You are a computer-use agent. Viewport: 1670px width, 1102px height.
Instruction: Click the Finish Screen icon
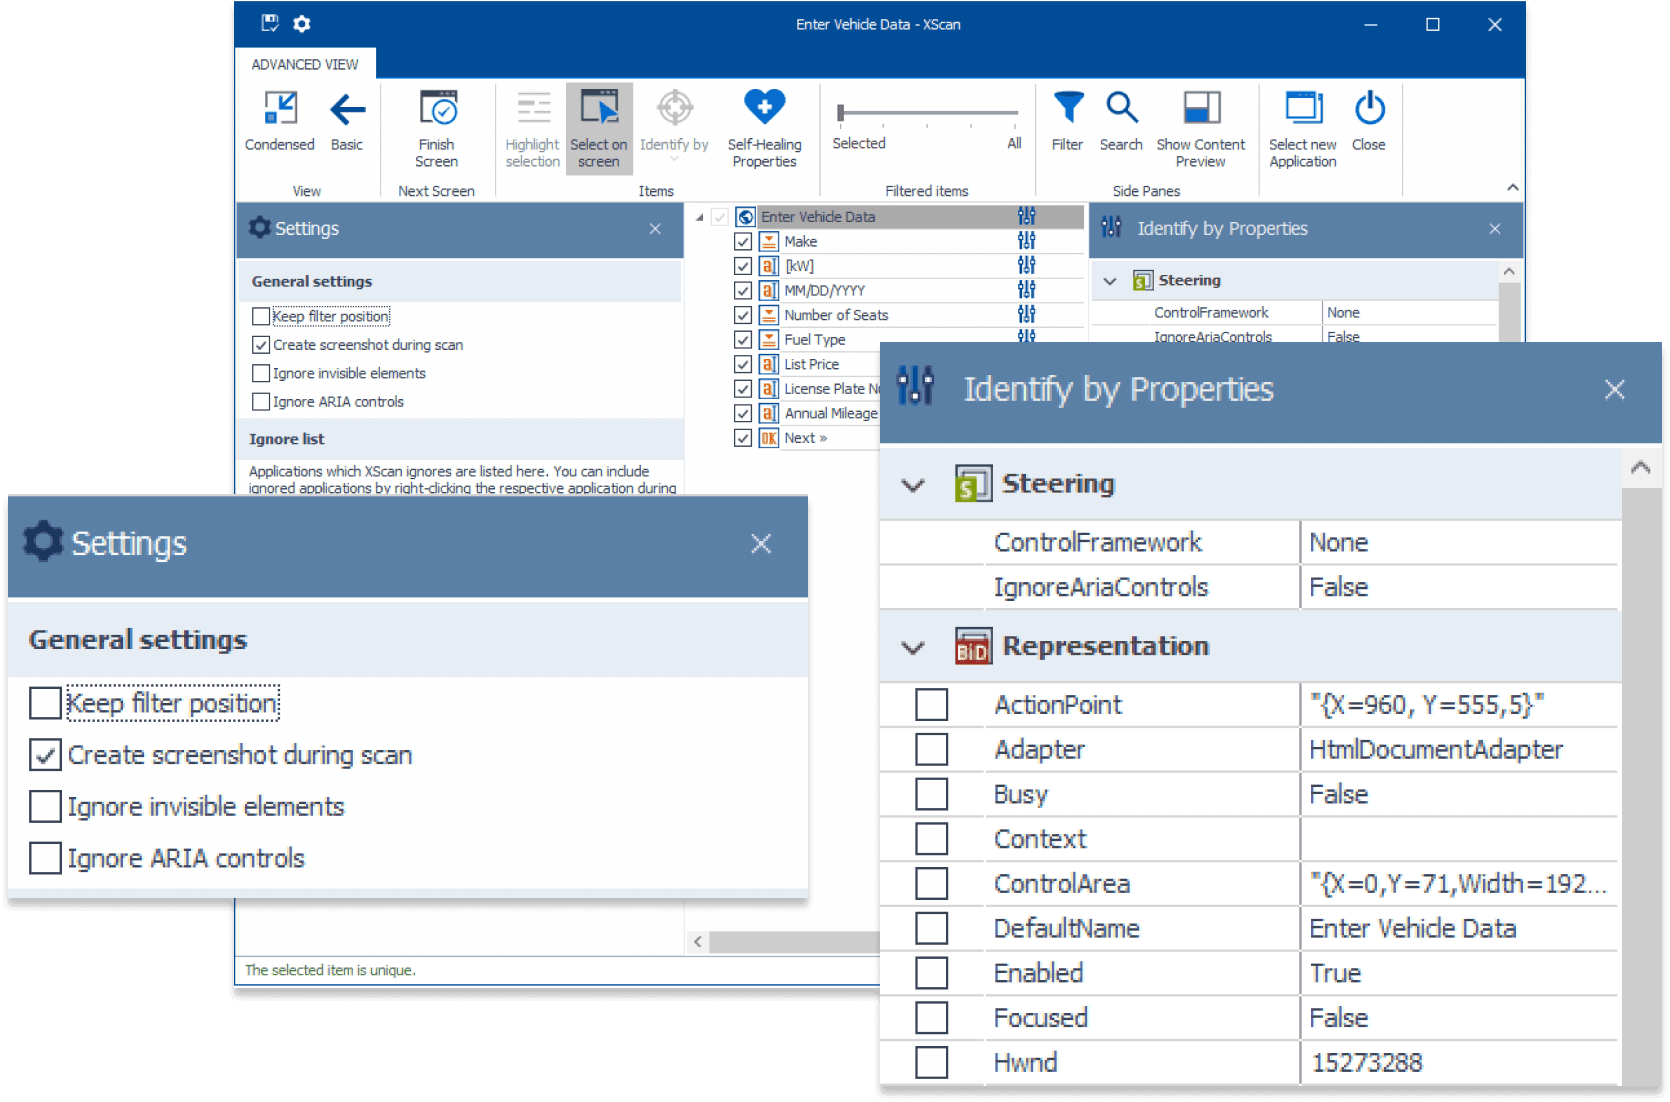(x=436, y=120)
